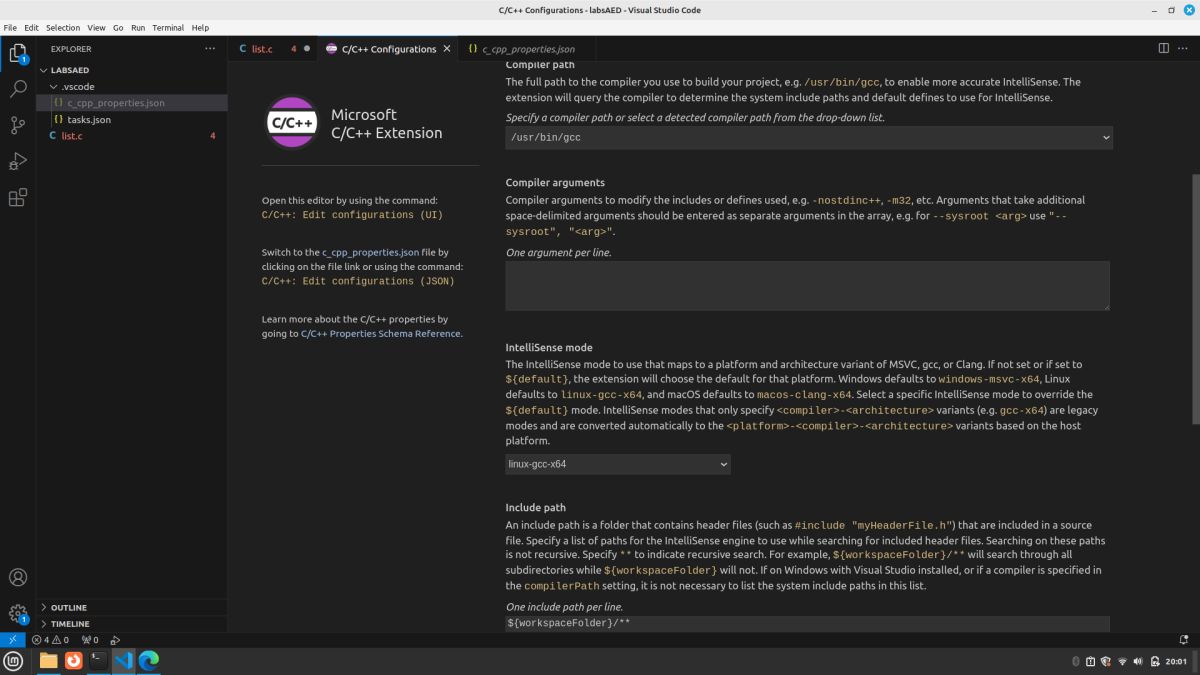Screen dimensions: 1200x675
Task: Select the C/C++ Configurations tab
Action: (x=389, y=48)
